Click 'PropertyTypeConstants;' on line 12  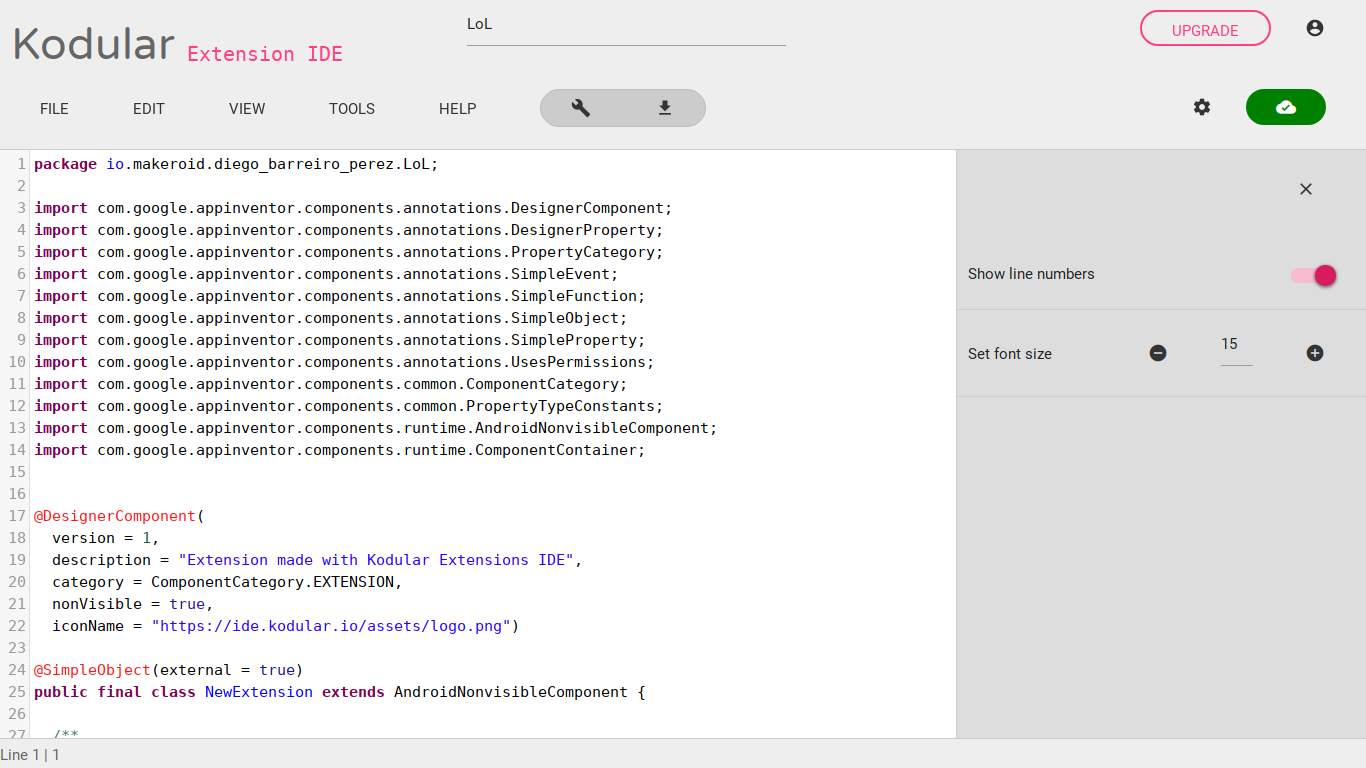(565, 406)
